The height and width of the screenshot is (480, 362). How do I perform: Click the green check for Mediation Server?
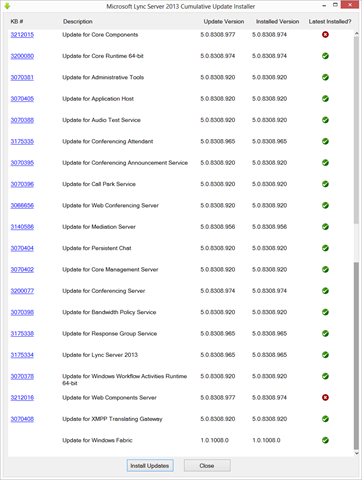325,227
